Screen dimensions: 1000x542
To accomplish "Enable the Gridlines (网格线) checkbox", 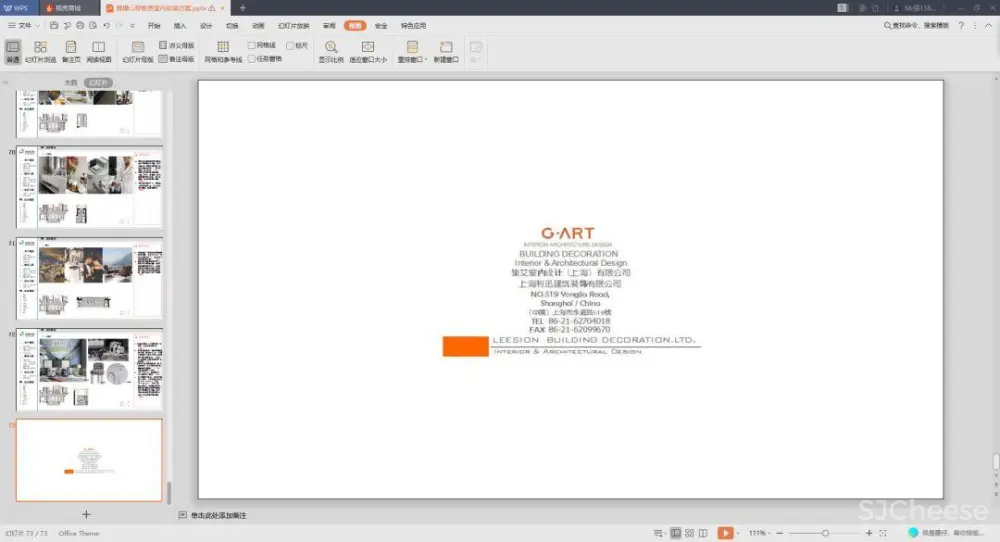I will [x=252, y=45].
